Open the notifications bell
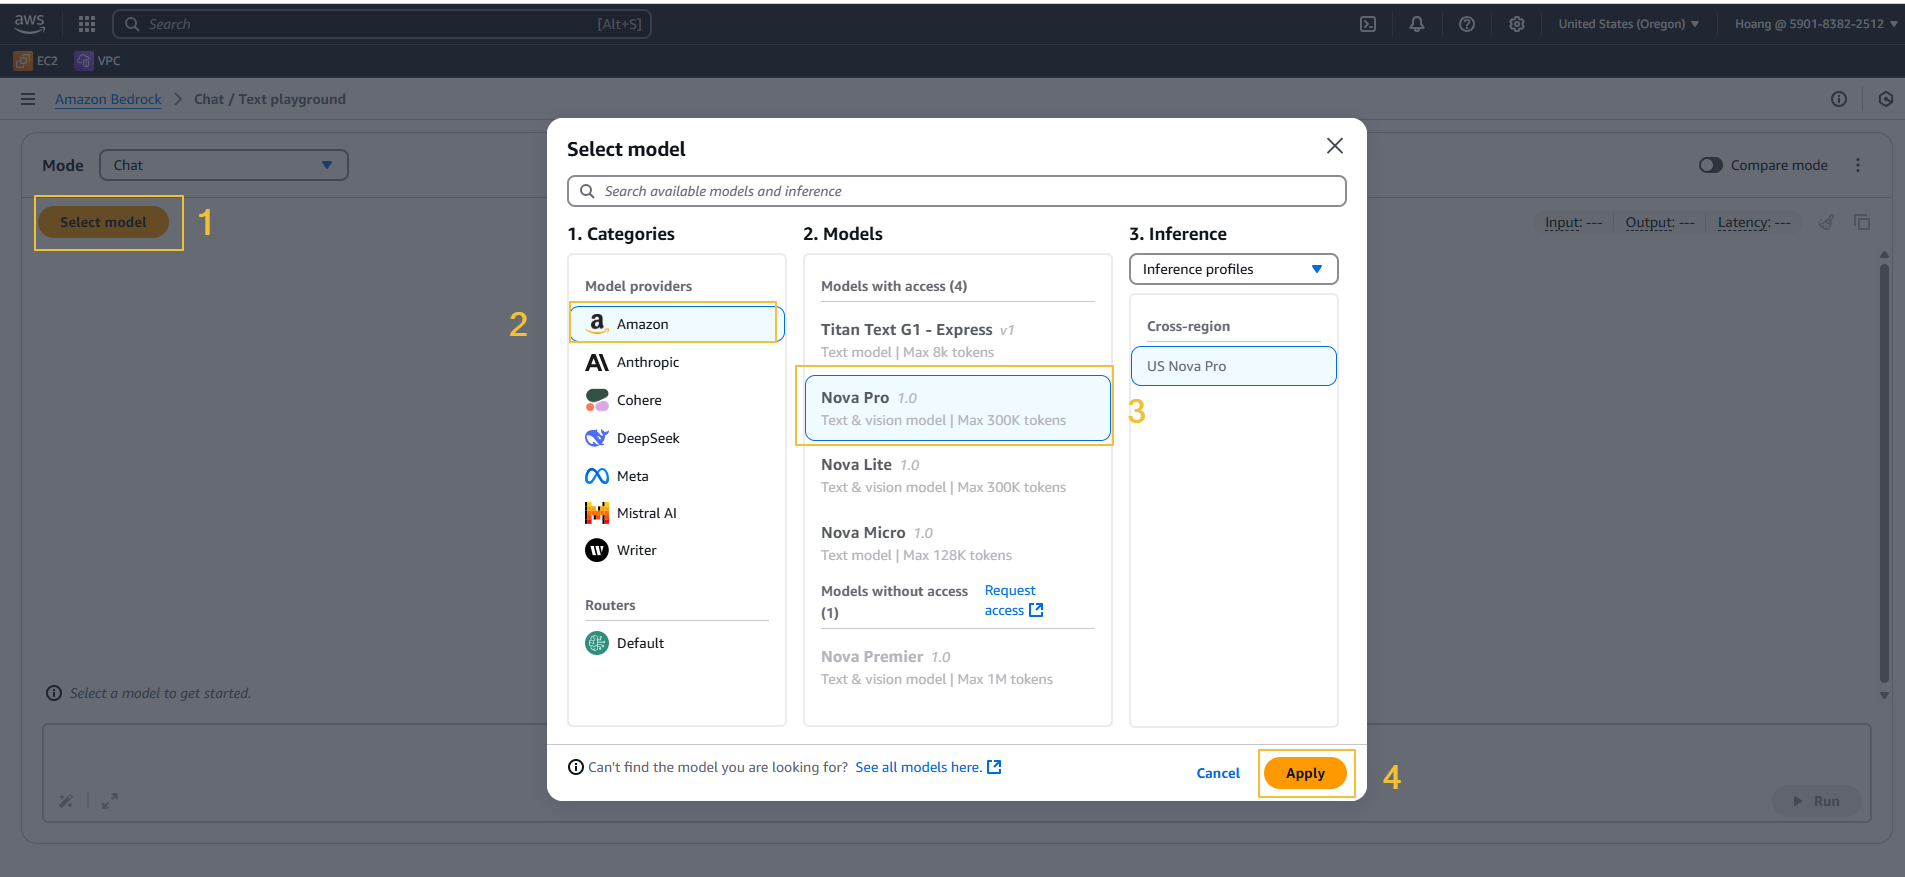This screenshot has height=877, width=1905. point(1417,24)
